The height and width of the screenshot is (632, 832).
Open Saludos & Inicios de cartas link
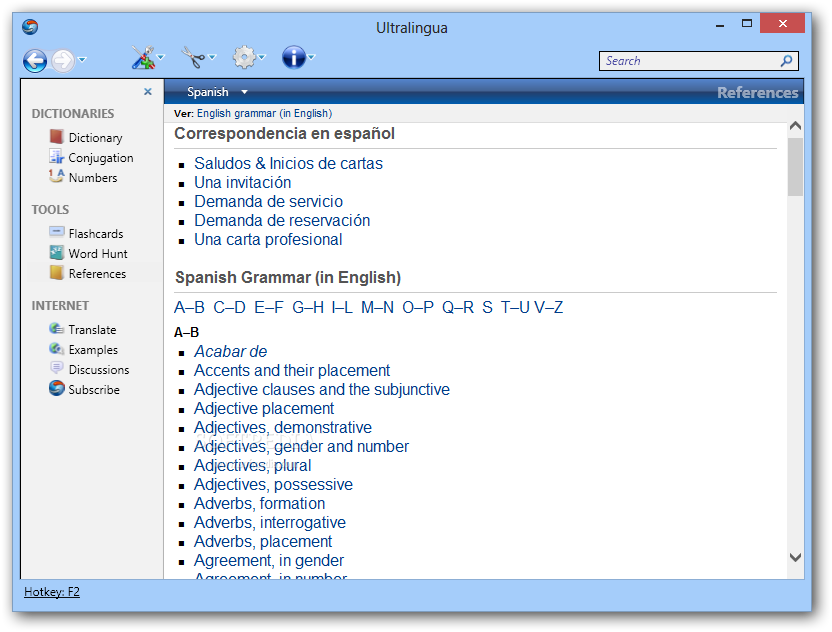coord(288,163)
